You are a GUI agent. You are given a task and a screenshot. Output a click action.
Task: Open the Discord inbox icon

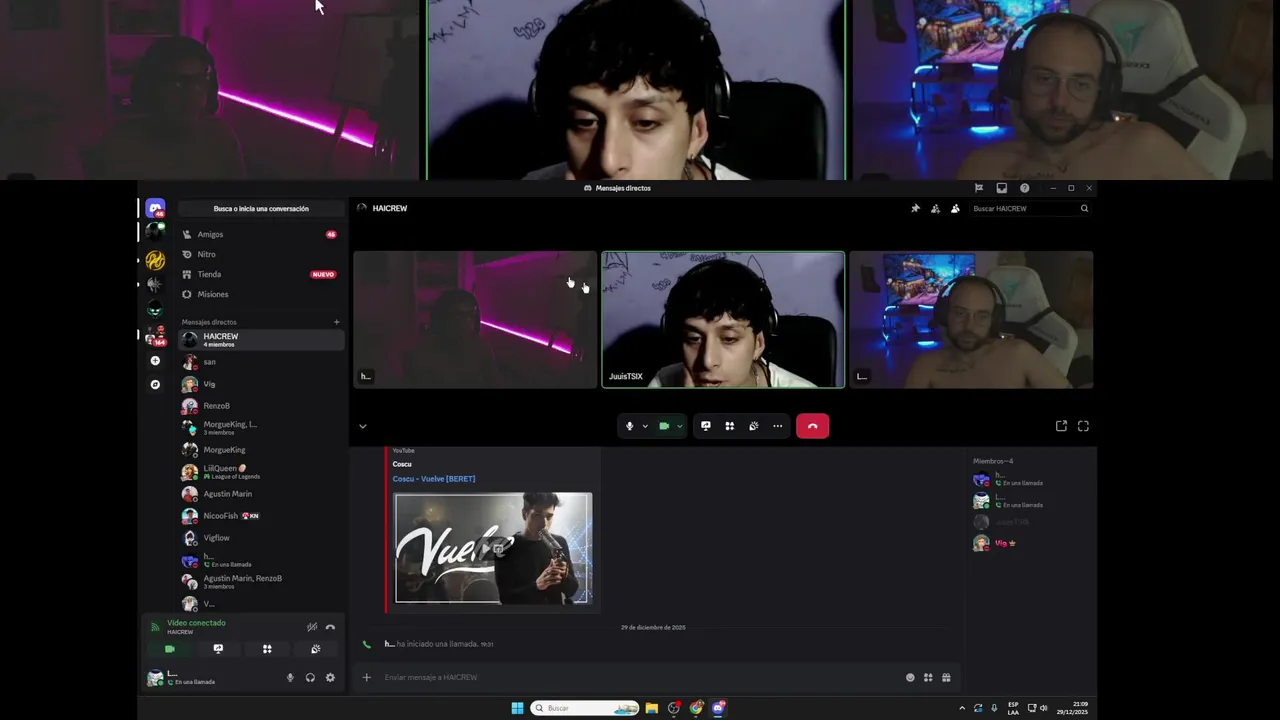(1001, 188)
